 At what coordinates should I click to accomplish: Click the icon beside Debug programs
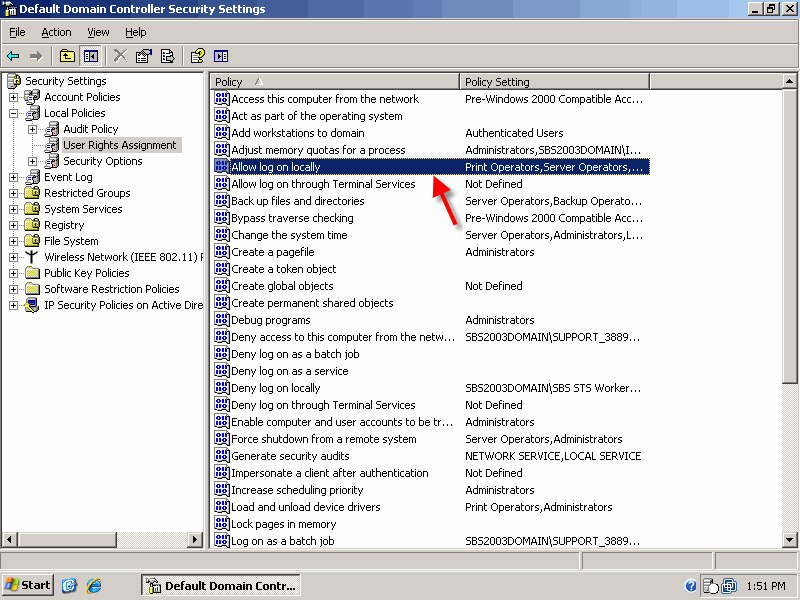click(221, 320)
